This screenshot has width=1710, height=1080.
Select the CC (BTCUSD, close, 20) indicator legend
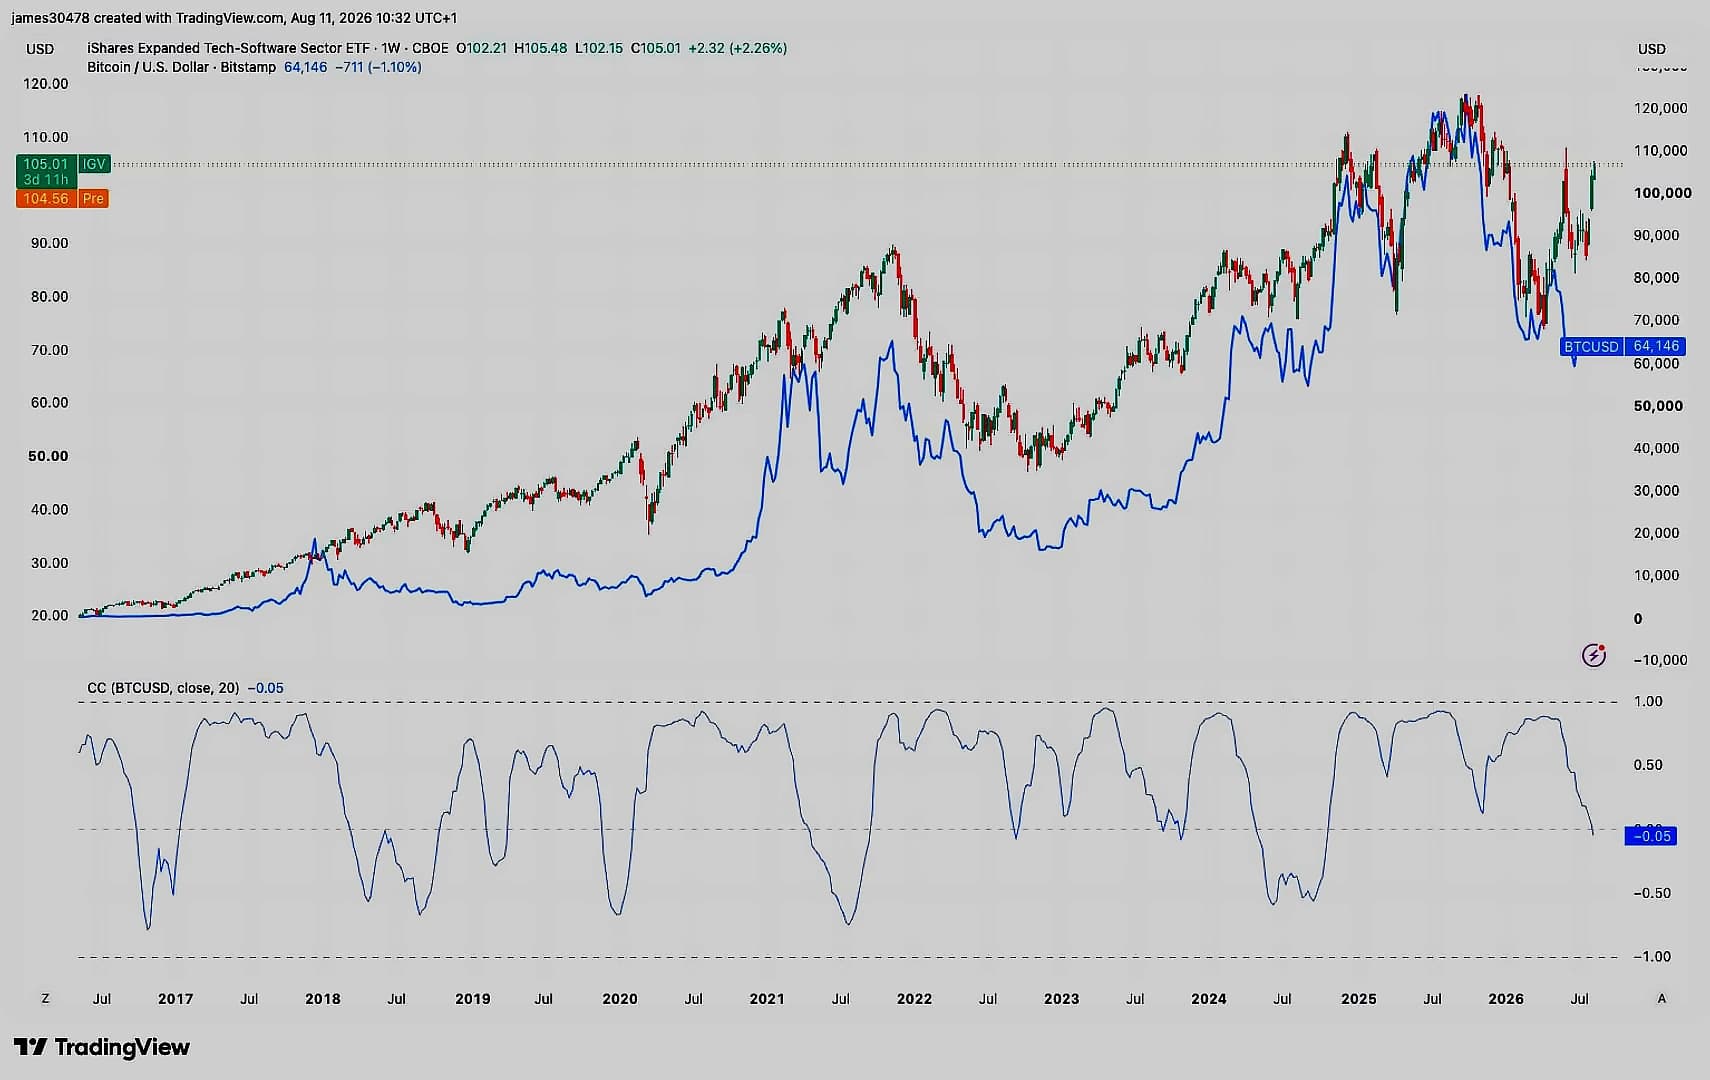[163, 688]
